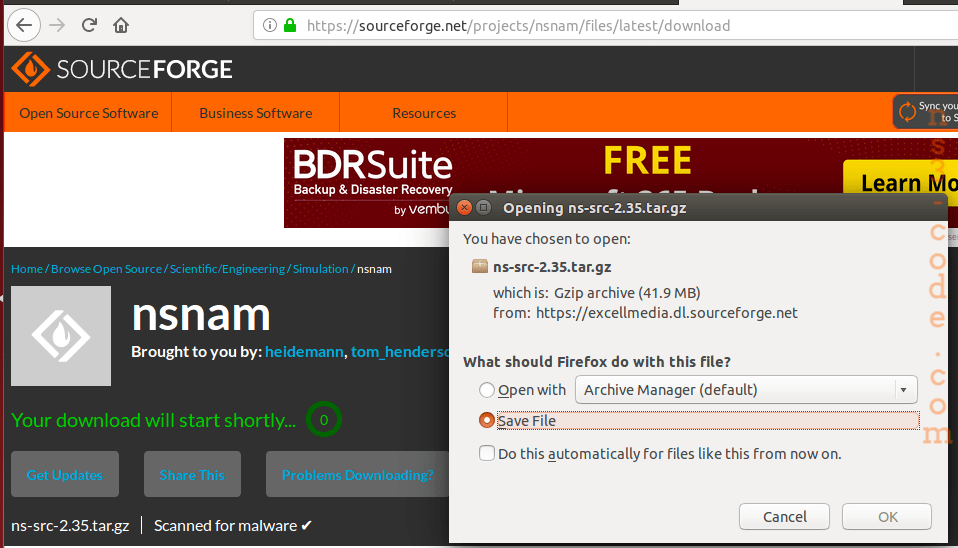Open the Simulation breadcrumb link
Image resolution: width=958 pixels, height=548 pixels.
(320, 269)
